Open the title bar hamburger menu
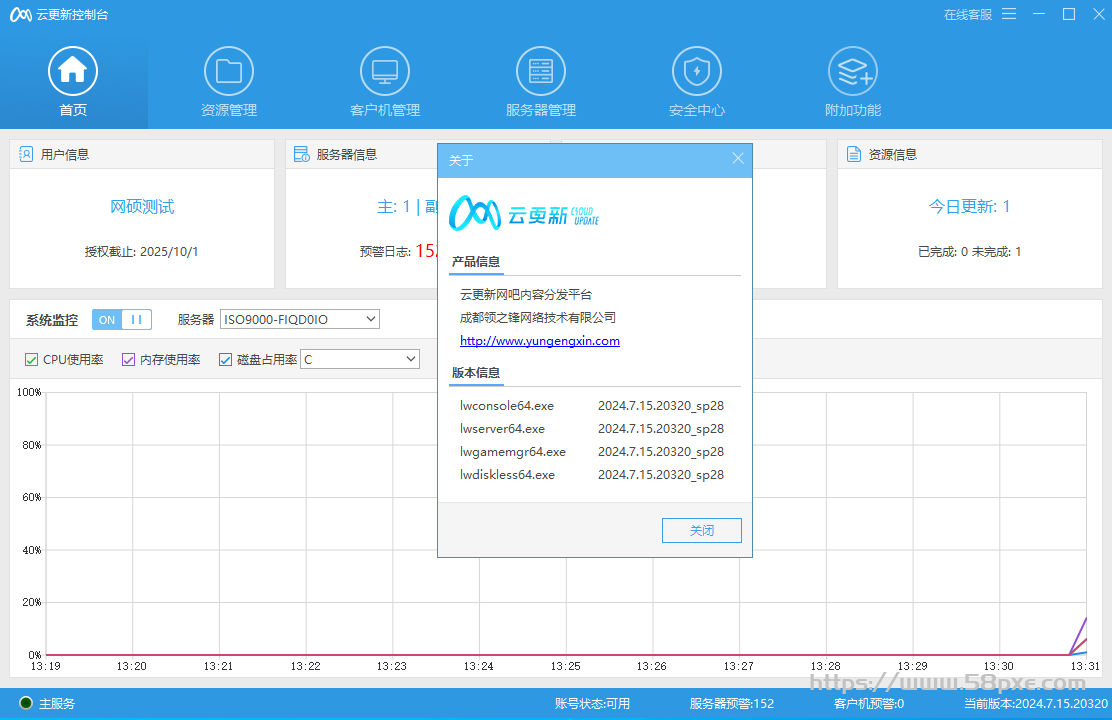Image resolution: width=1112 pixels, height=720 pixels. (x=1008, y=14)
